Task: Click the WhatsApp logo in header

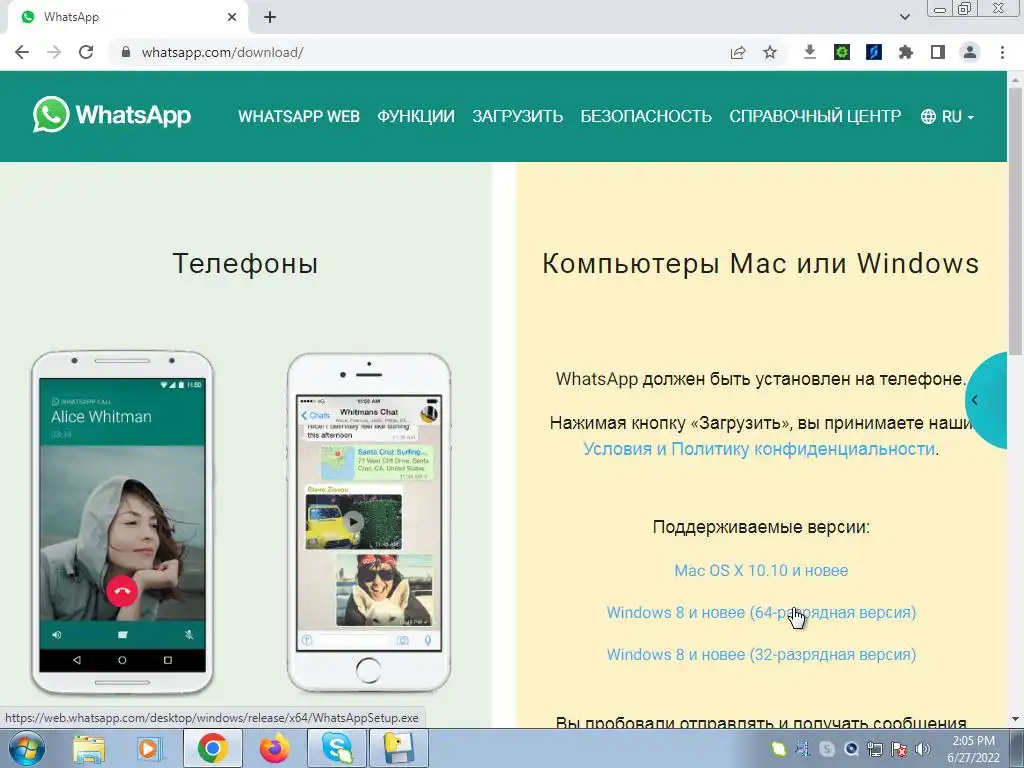Action: coord(112,115)
